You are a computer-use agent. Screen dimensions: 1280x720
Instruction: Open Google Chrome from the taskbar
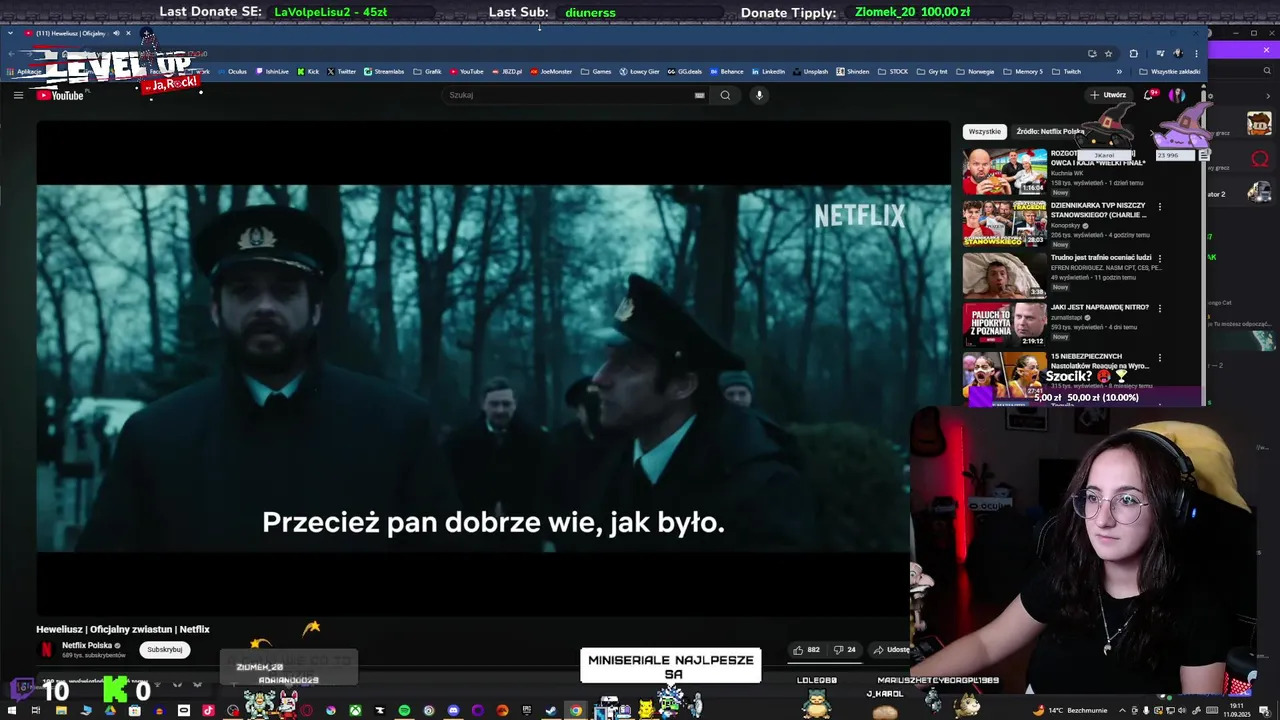click(576, 711)
